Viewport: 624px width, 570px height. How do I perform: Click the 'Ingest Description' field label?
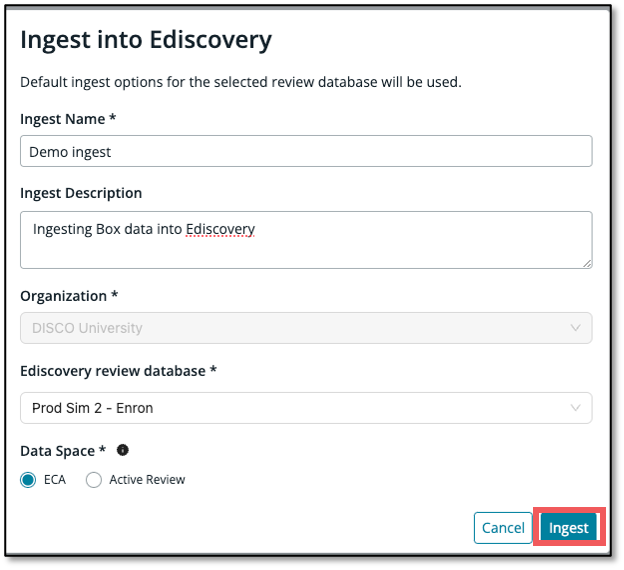(81, 193)
